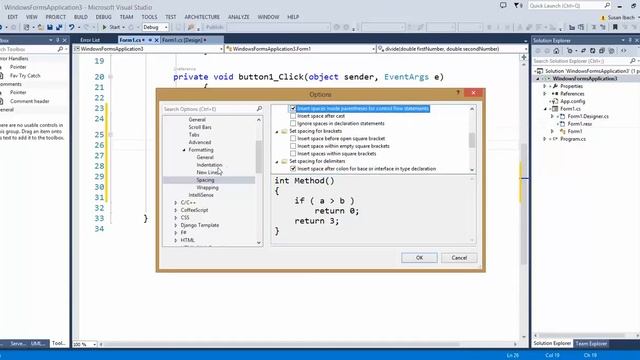Viewport: 640px width, 360px height.
Task: Open the ANALYZE menu
Action: click(x=238, y=17)
